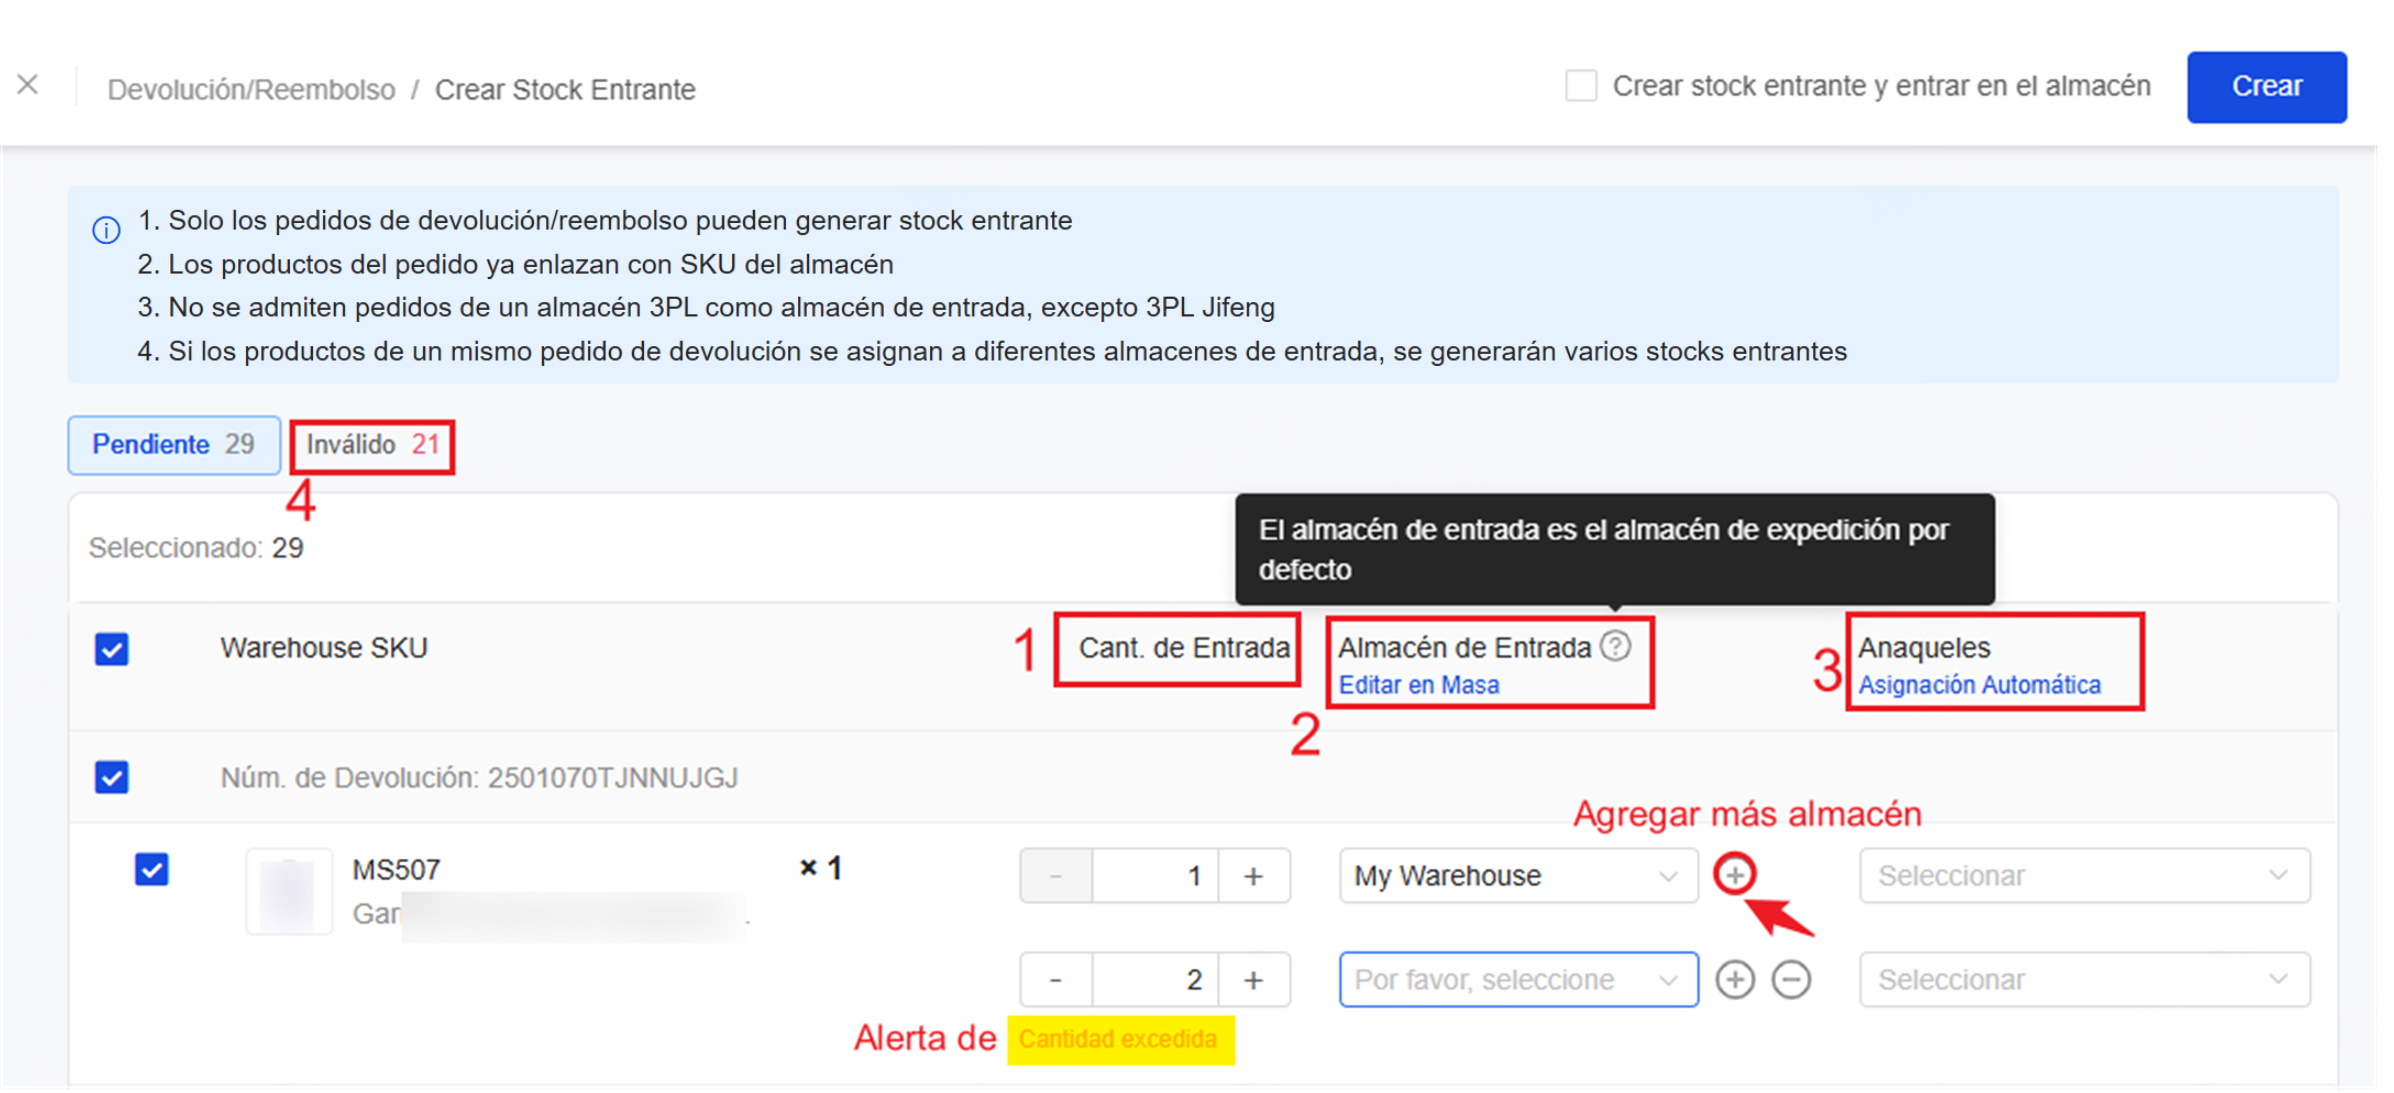Go to Devolución/Reembolso breadcrumb
Viewport: 2394px width, 1093px height.
251,90
